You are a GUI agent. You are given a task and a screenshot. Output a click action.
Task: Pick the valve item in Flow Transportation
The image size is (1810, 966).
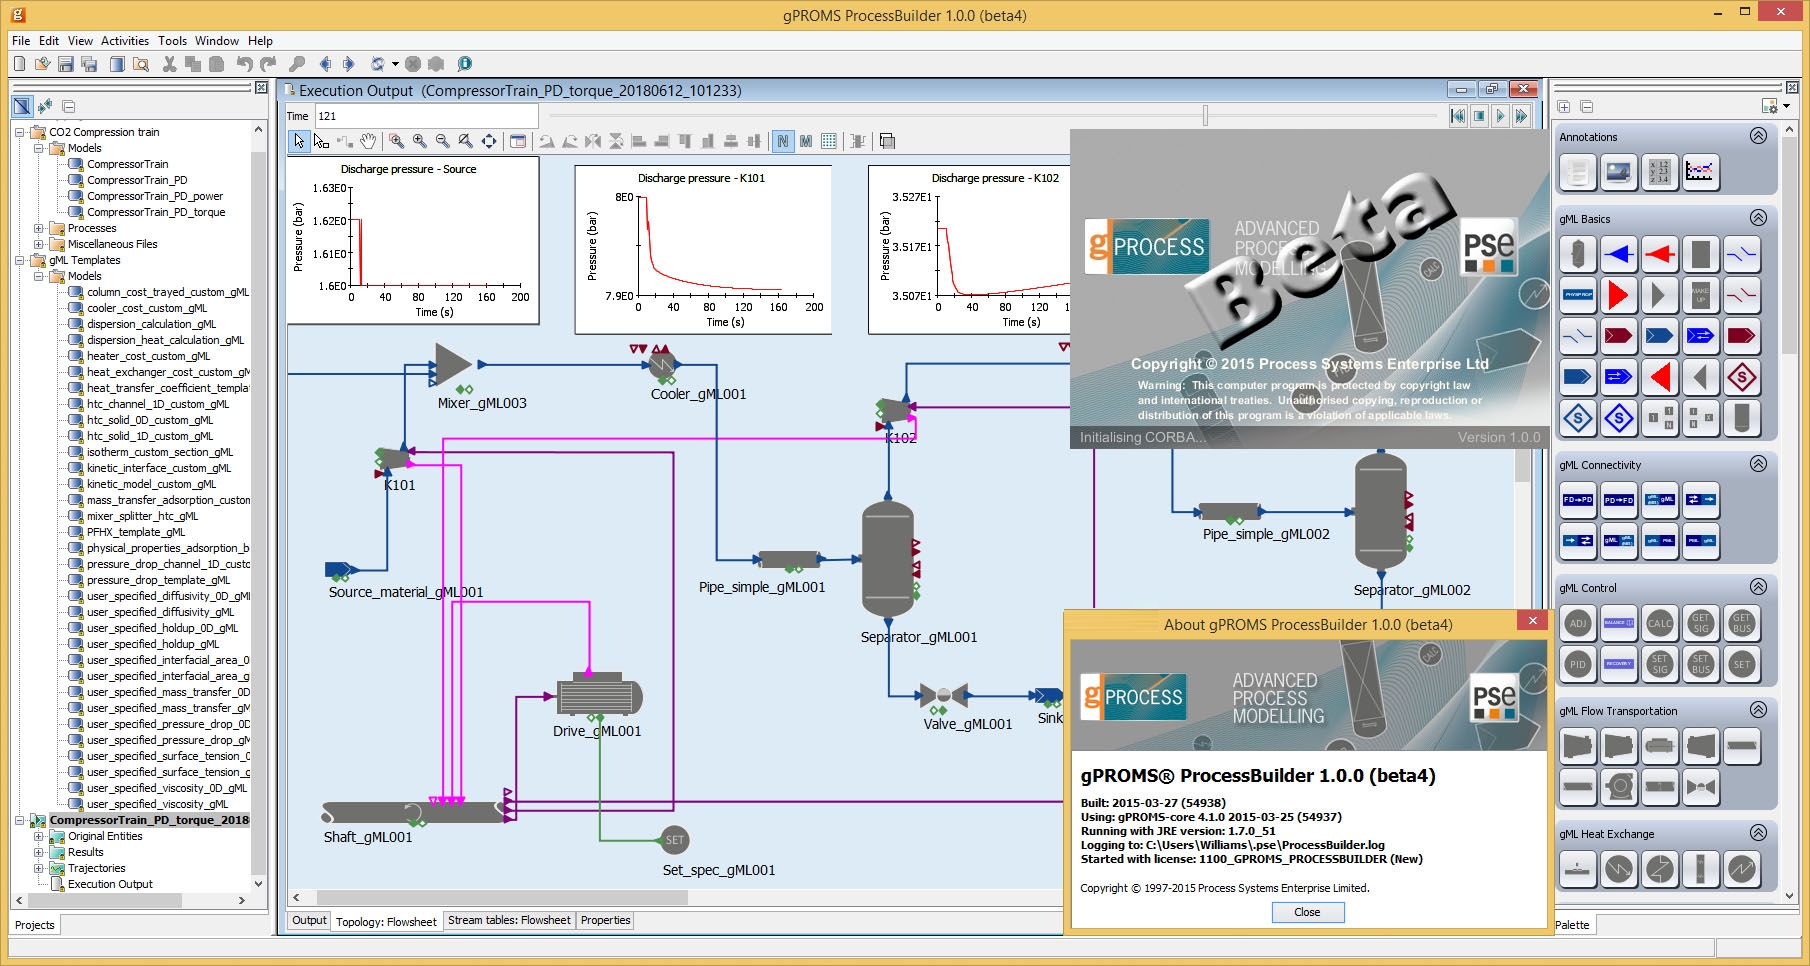point(1701,787)
